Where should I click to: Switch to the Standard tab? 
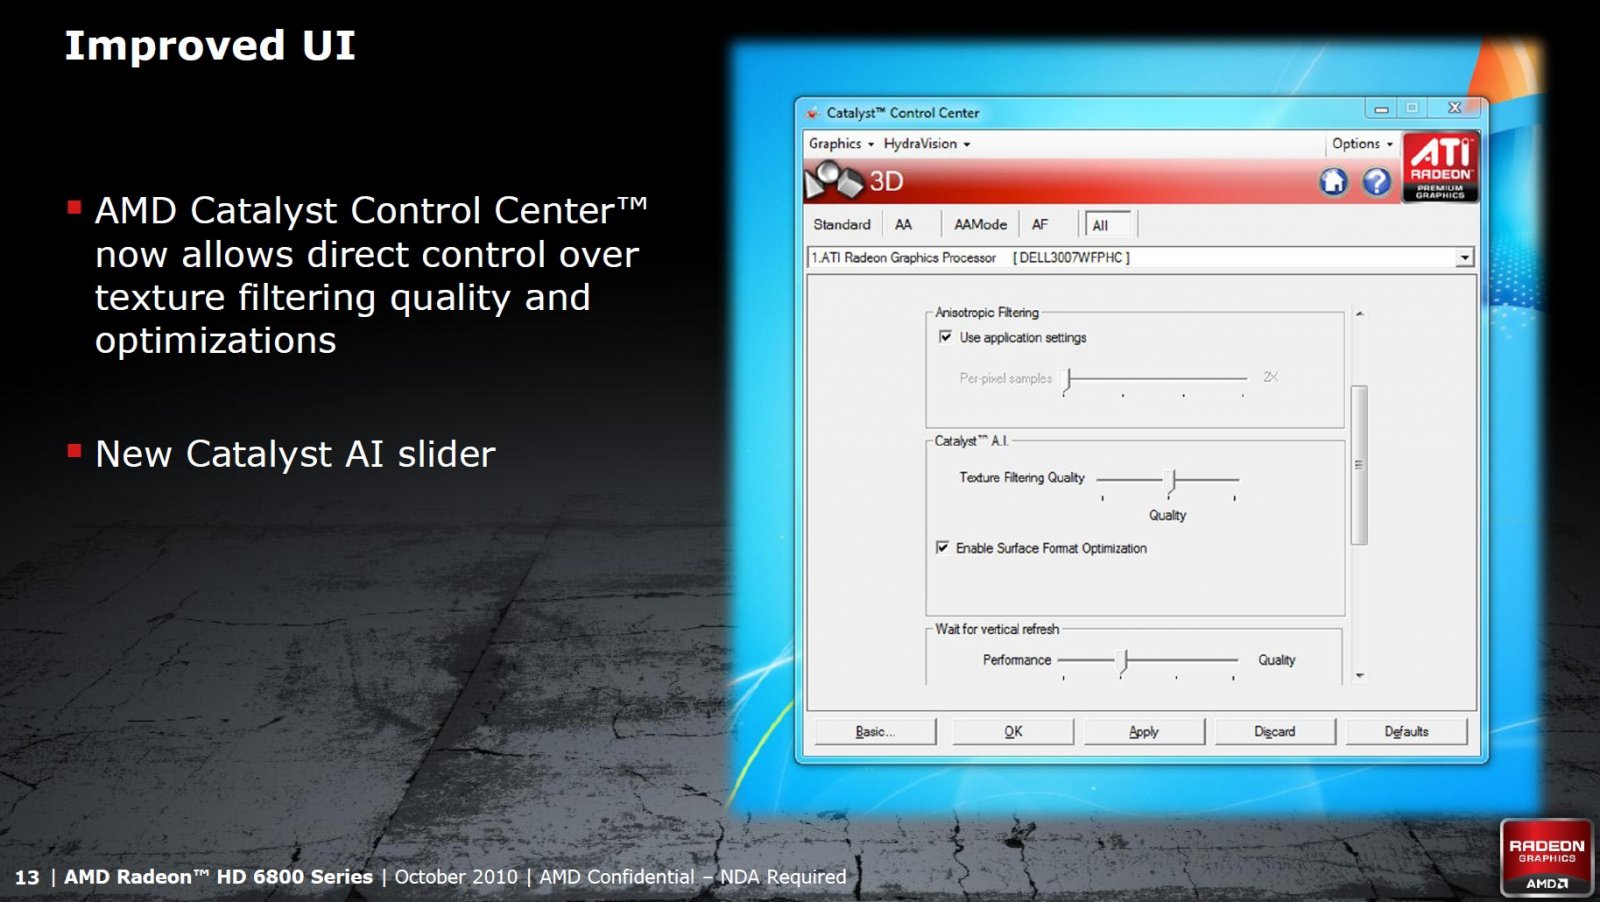[842, 225]
